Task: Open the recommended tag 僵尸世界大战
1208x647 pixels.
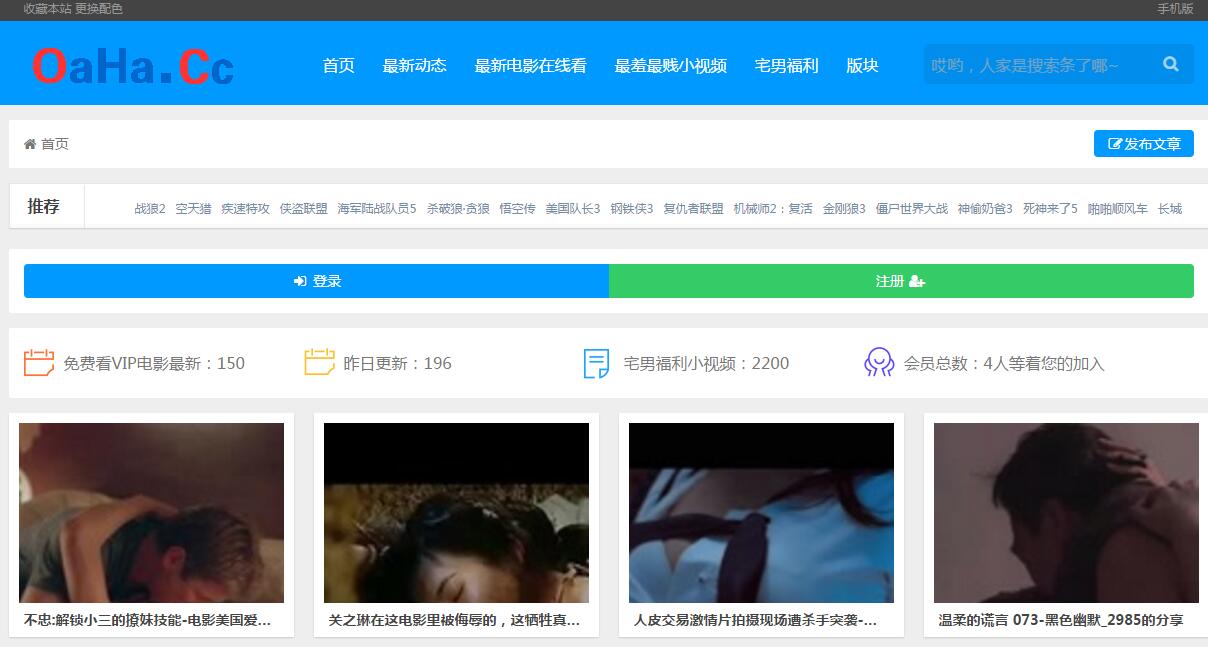Action: click(911, 209)
